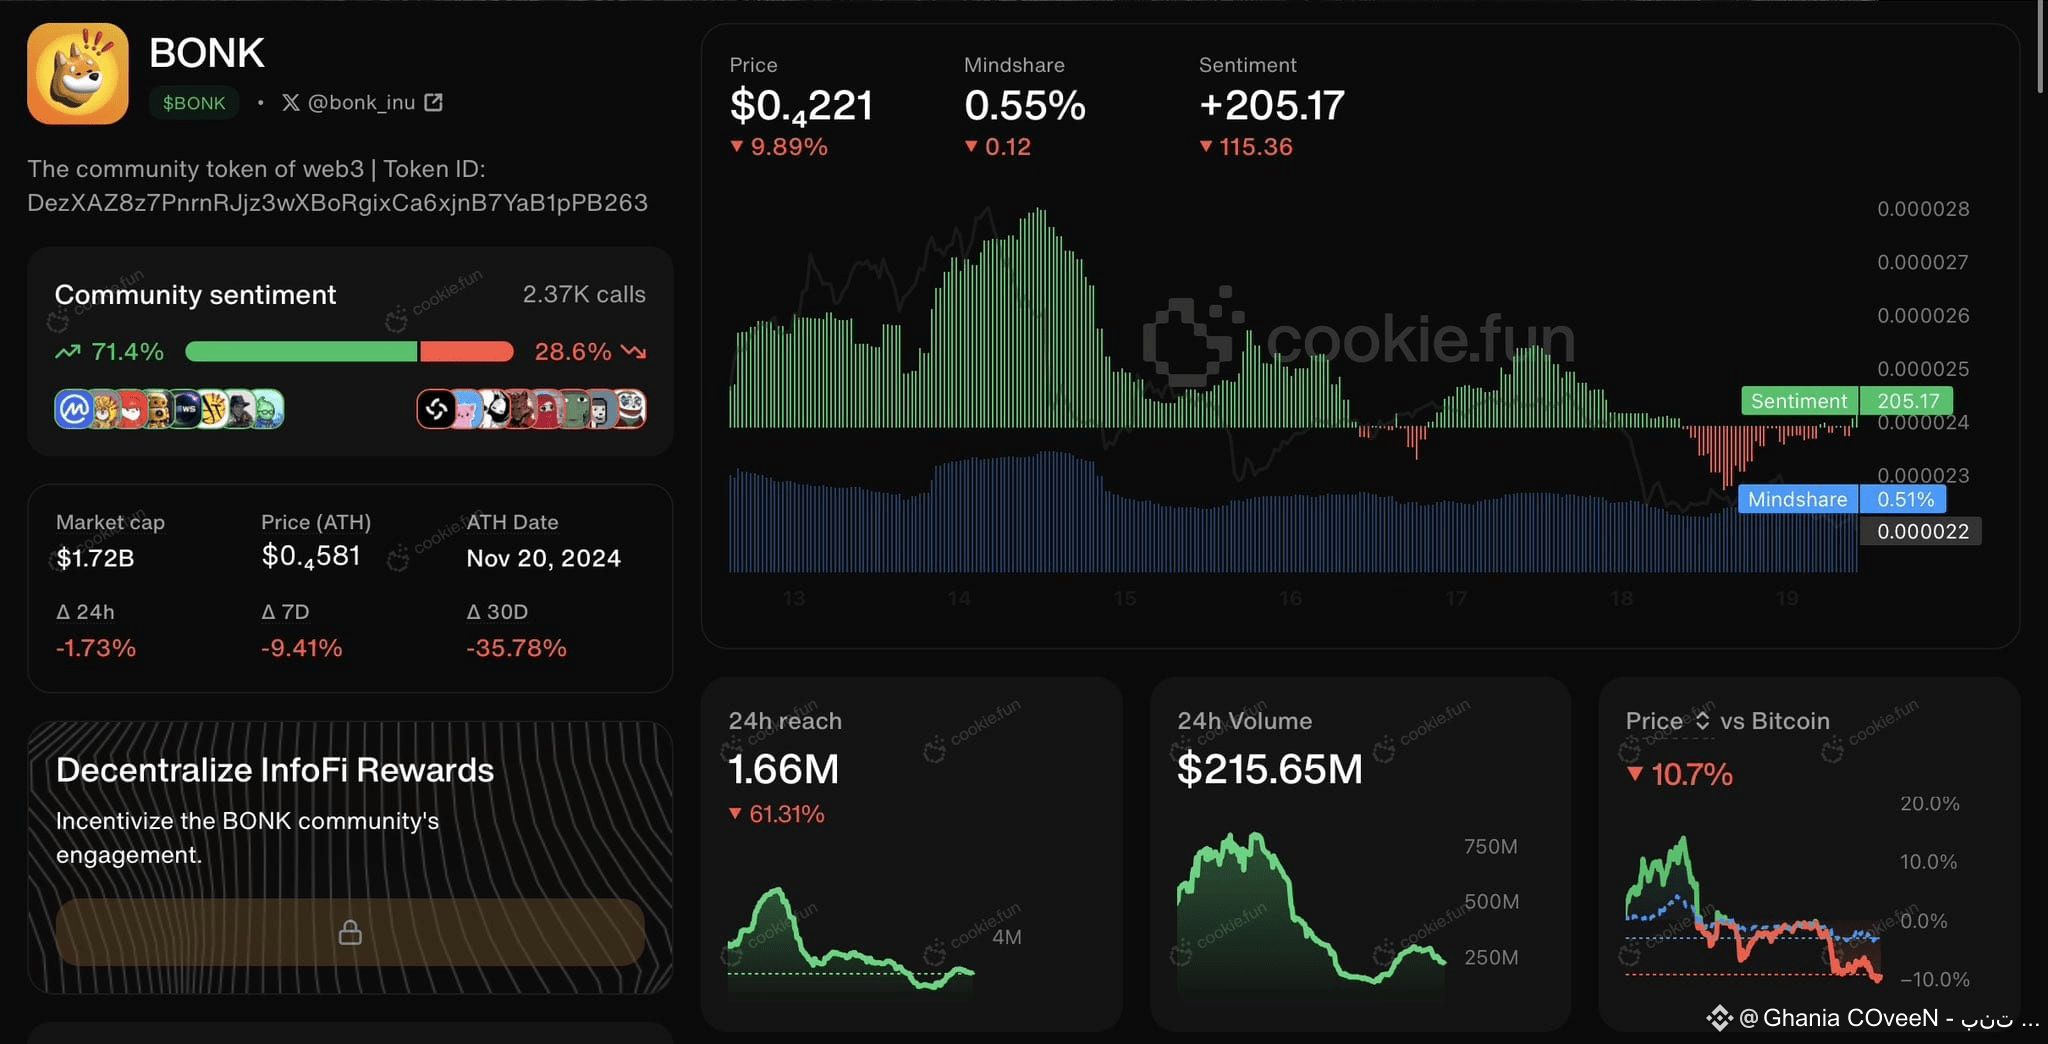Click the red down triangle next to 9.89%

[737, 146]
